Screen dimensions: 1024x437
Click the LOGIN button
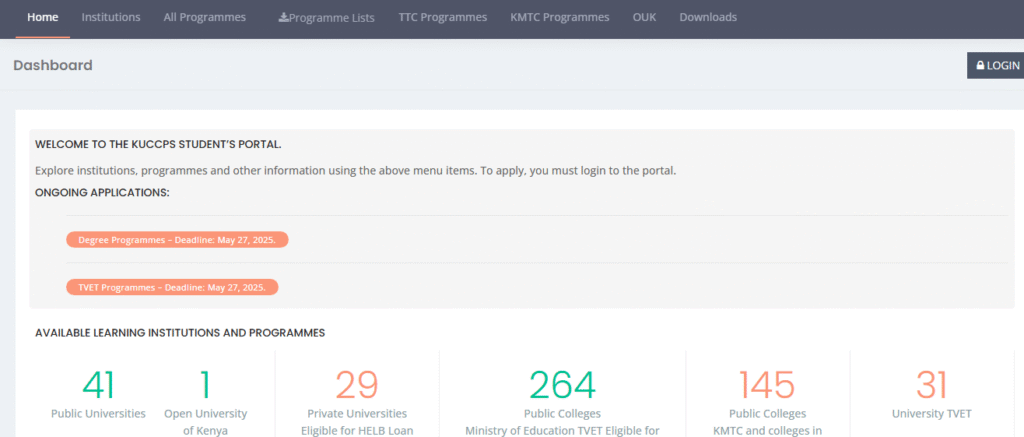click(995, 65)
